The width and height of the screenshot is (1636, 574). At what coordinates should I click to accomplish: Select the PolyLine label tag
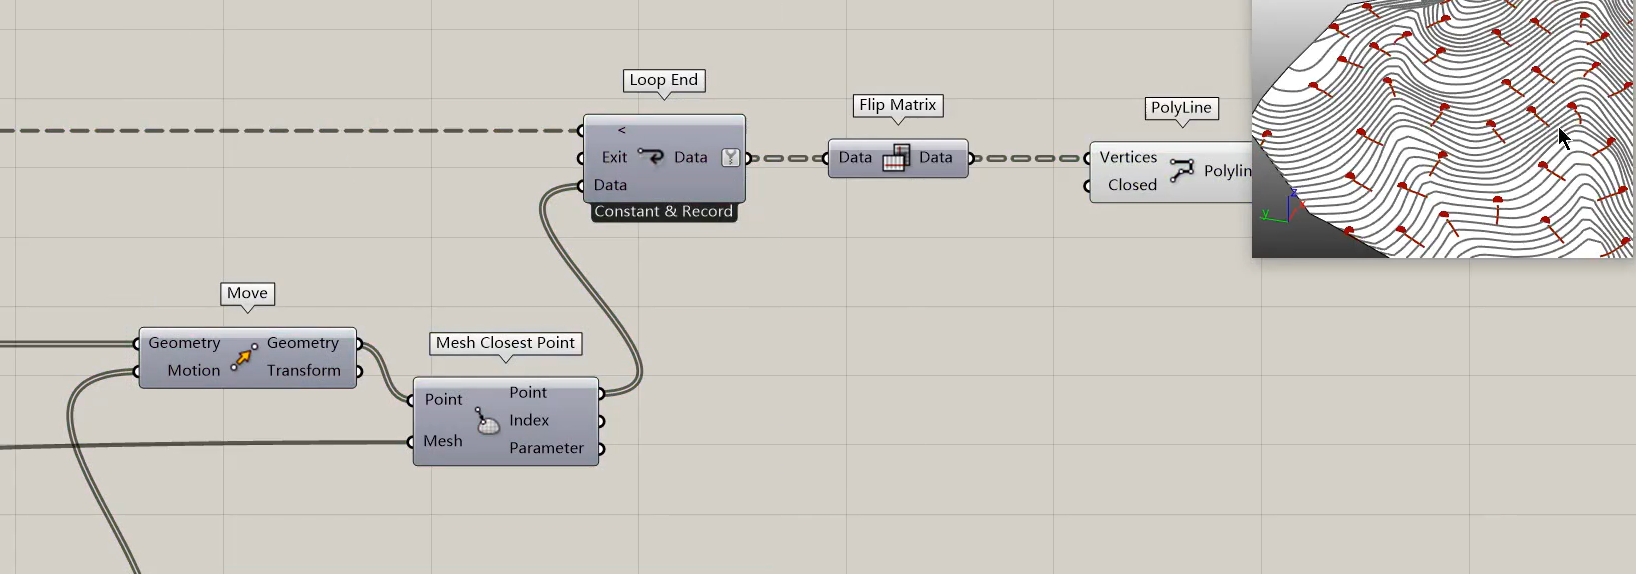tap(1181, 108)
